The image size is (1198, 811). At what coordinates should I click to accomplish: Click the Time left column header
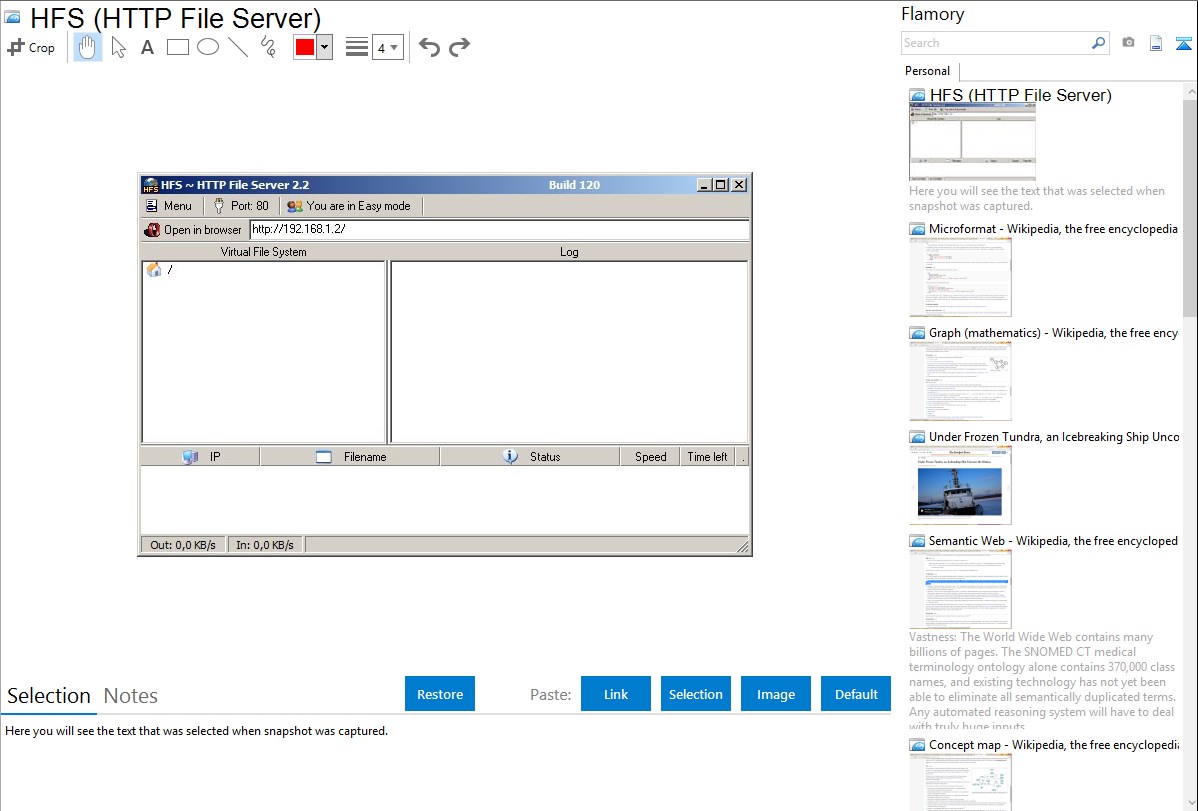click(707, 456)
